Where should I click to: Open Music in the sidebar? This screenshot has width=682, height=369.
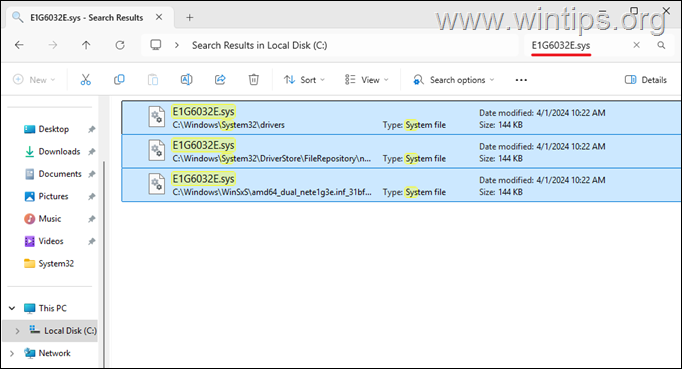tap(50, 219)
